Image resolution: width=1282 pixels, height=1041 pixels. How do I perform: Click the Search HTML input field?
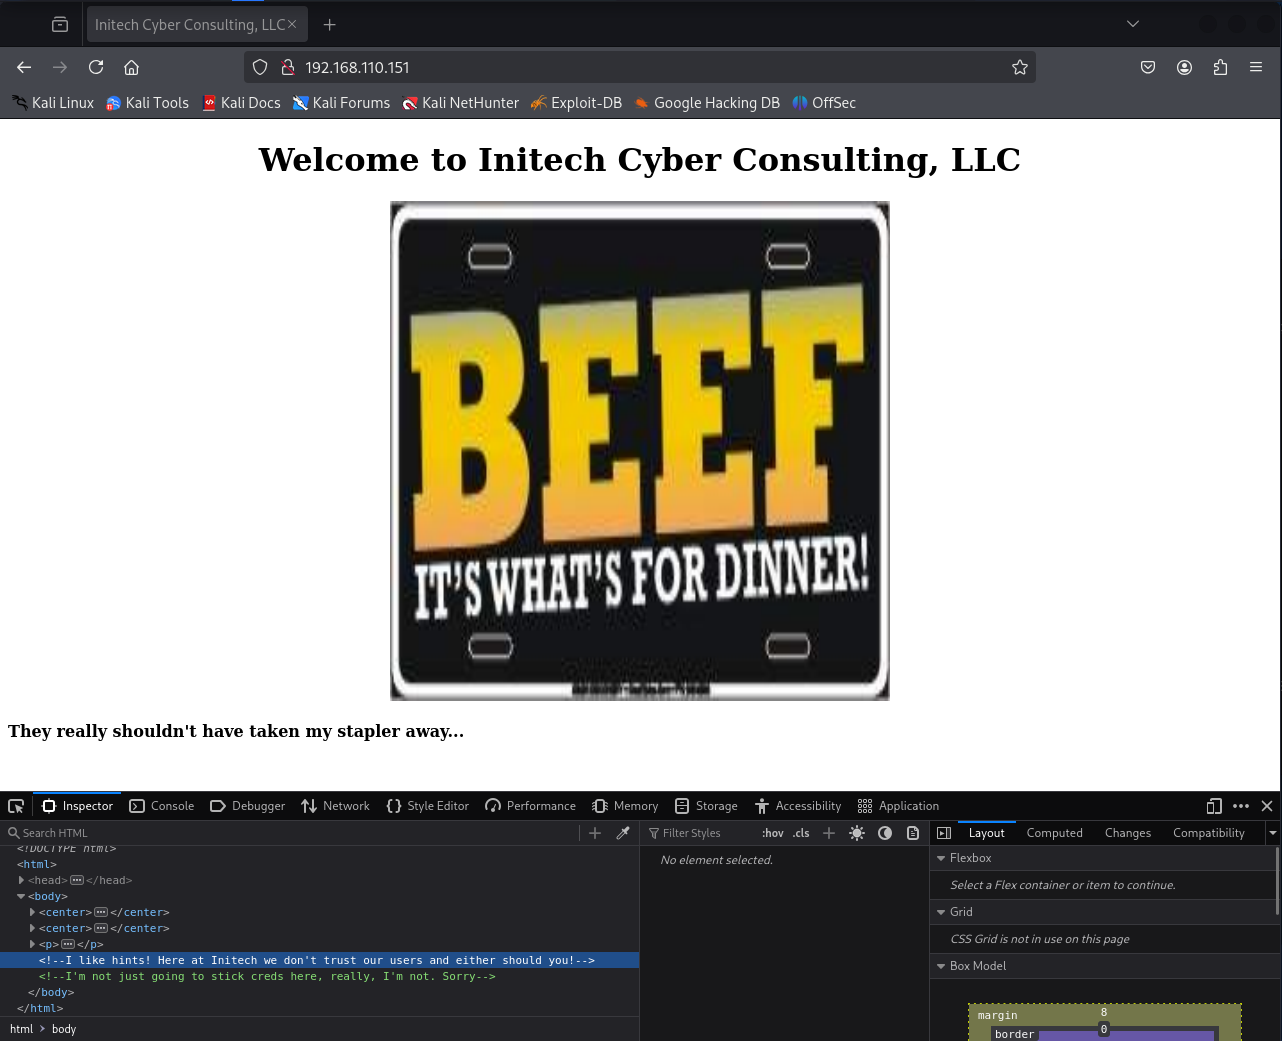pyautogui.click(x=60, y=832)
